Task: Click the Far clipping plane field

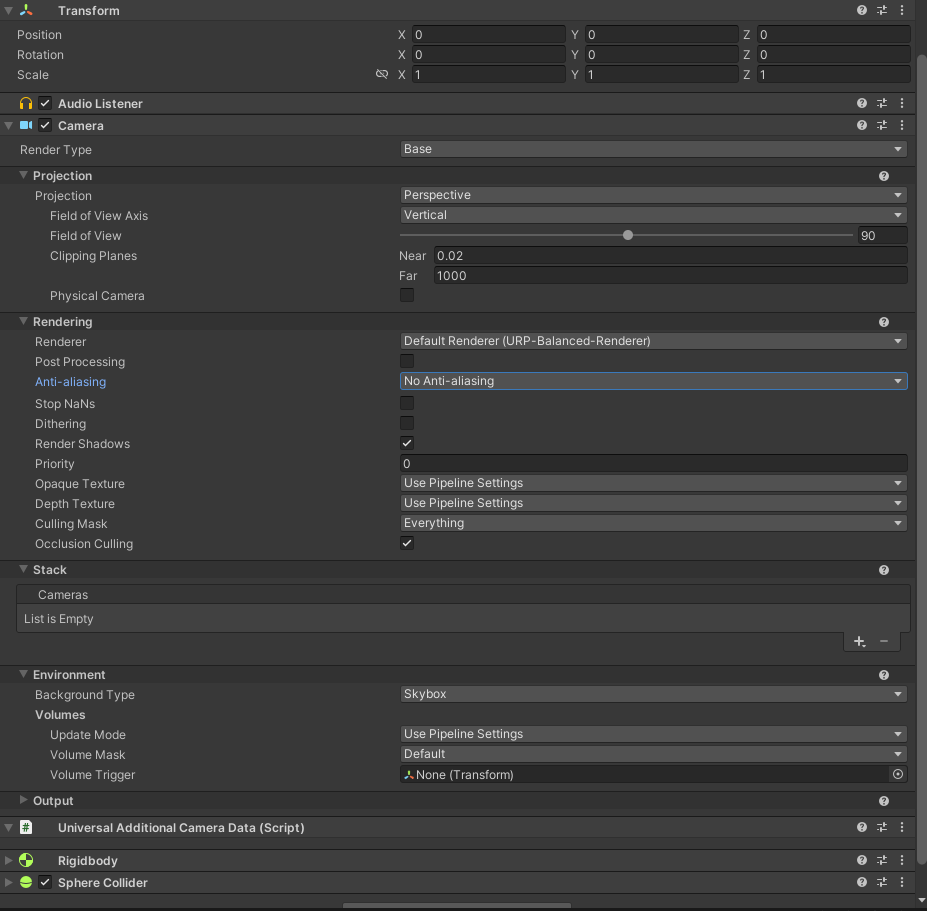Action: [670, 275]
